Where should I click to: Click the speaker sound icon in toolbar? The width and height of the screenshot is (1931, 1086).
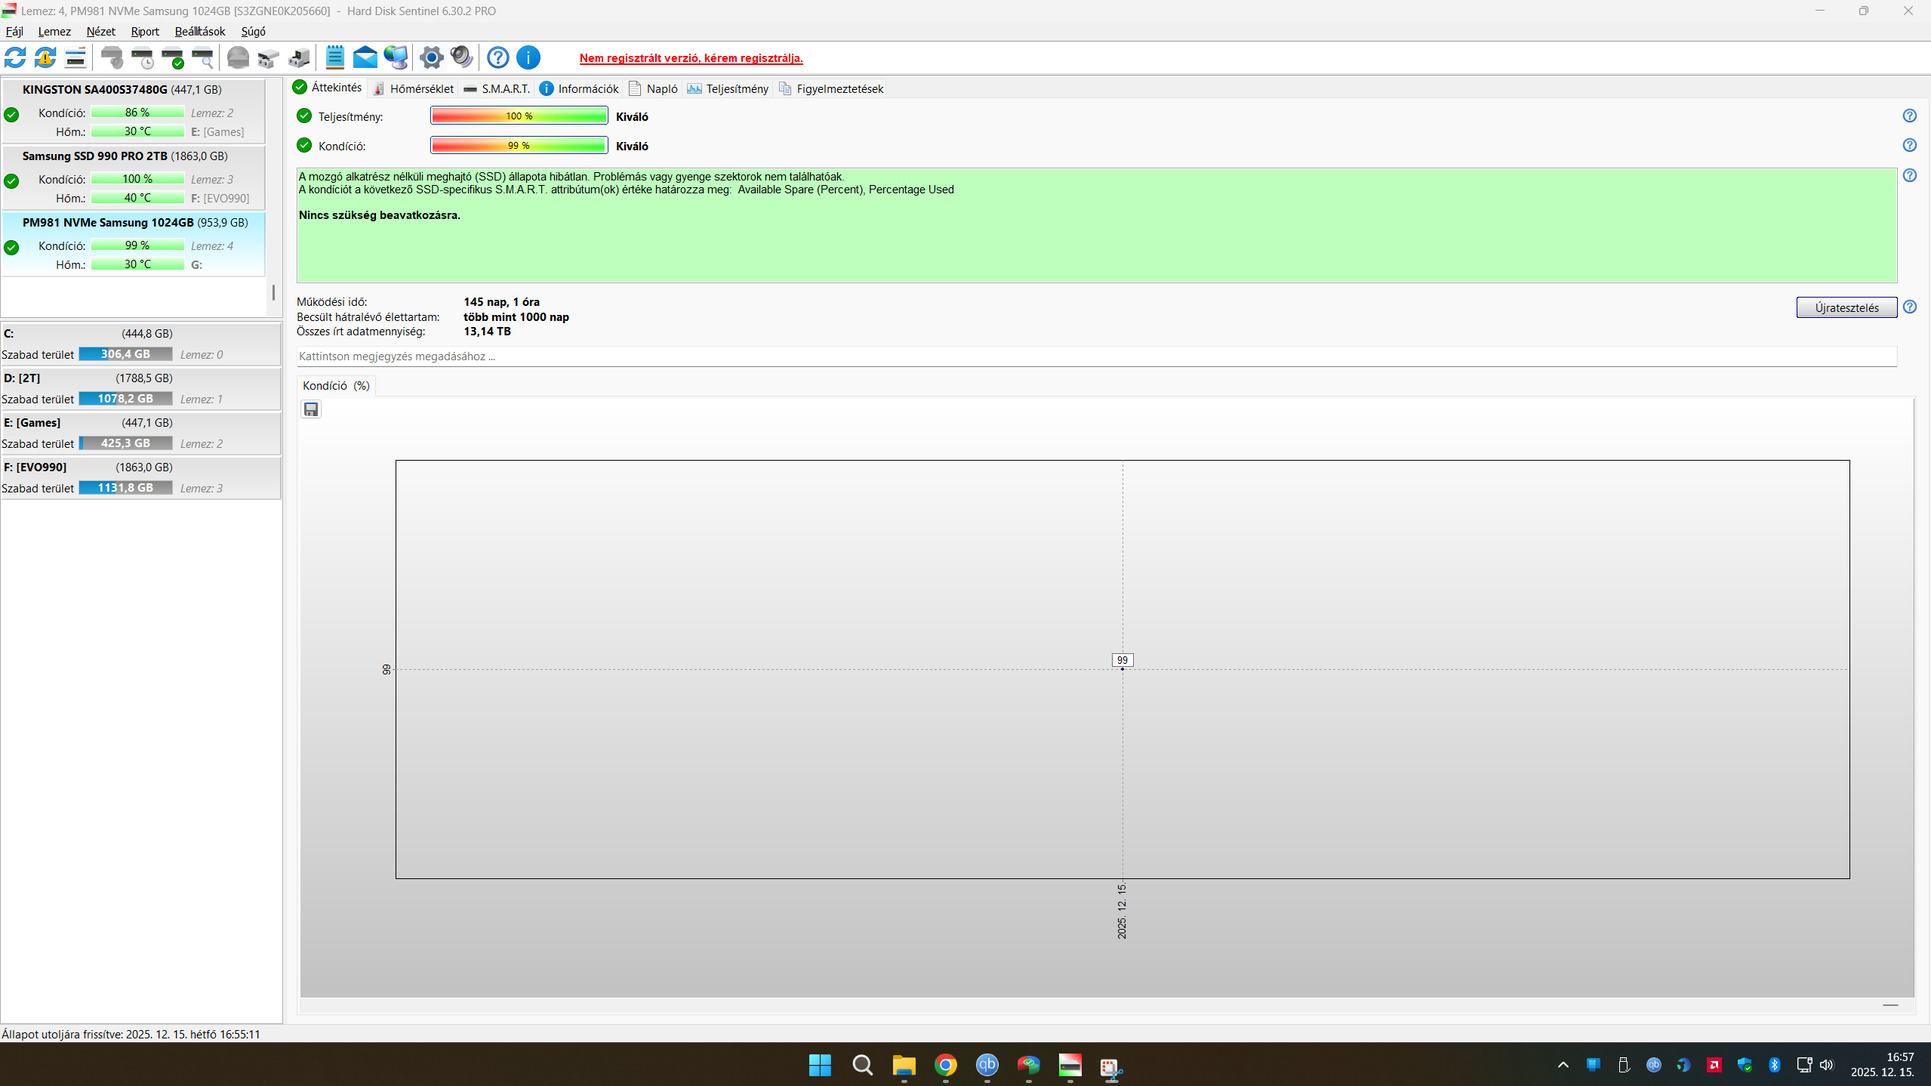pos(461,58)
